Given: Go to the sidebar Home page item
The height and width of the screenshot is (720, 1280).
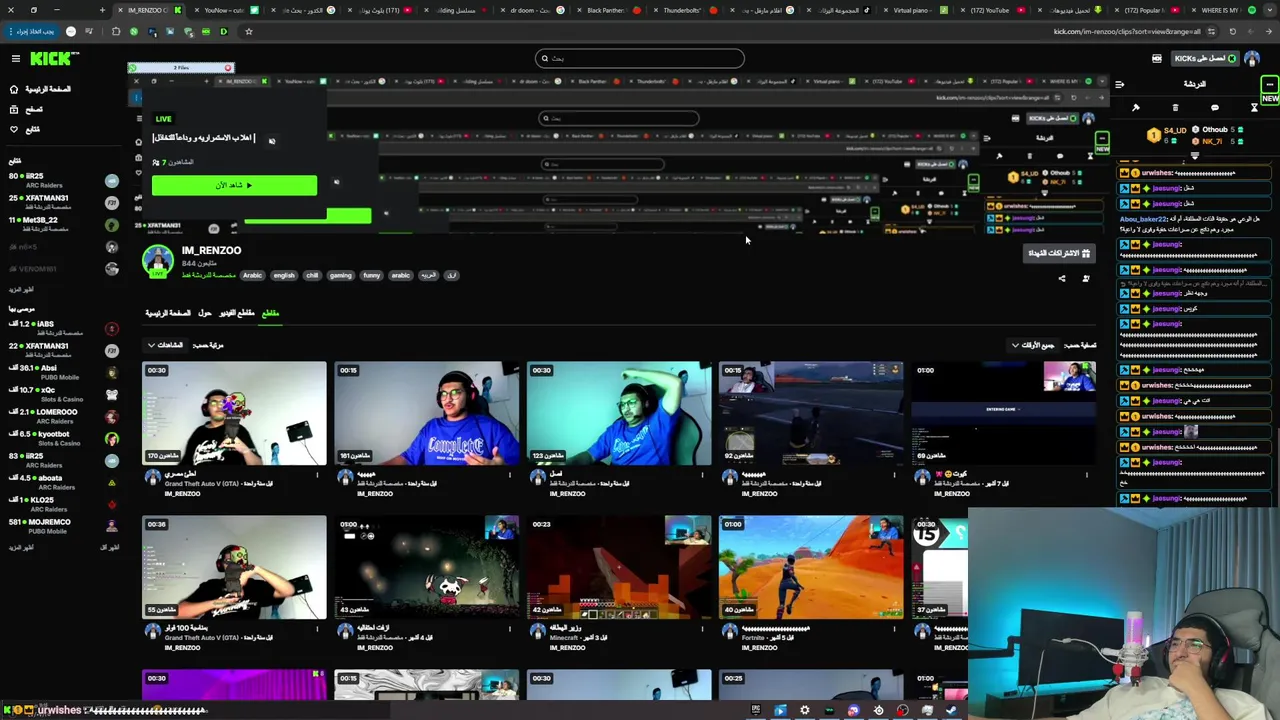Looking at the screenshot, I should tap(40, 89).
